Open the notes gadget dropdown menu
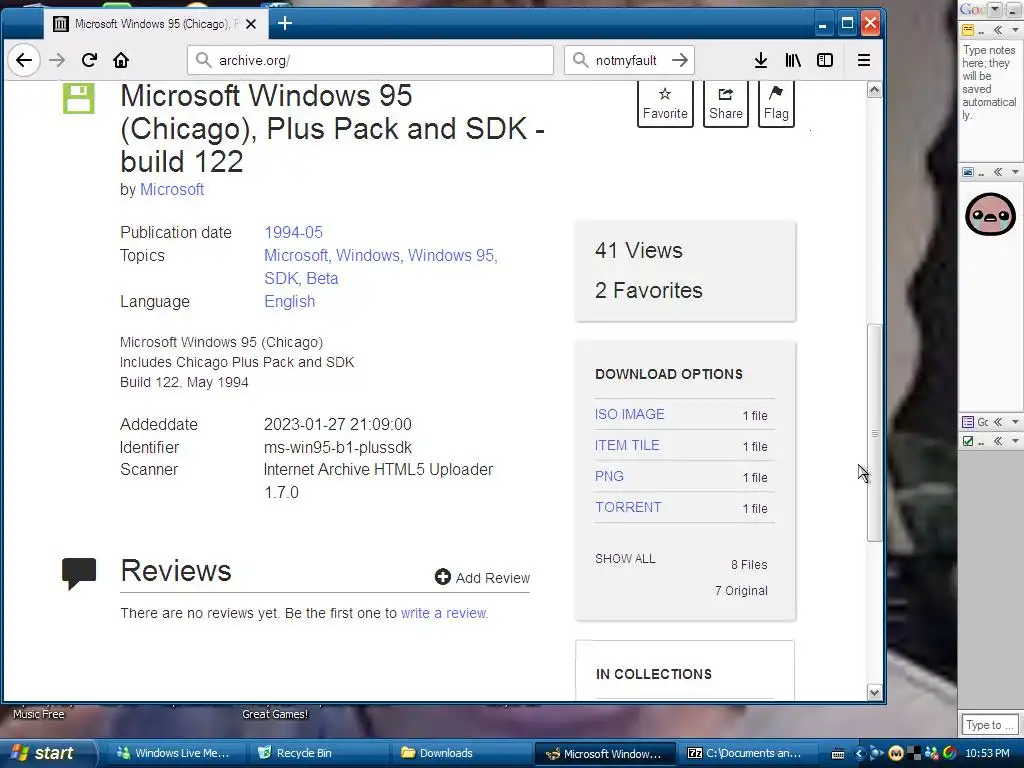1024x768 pixels. click(x=1015, y=30)
